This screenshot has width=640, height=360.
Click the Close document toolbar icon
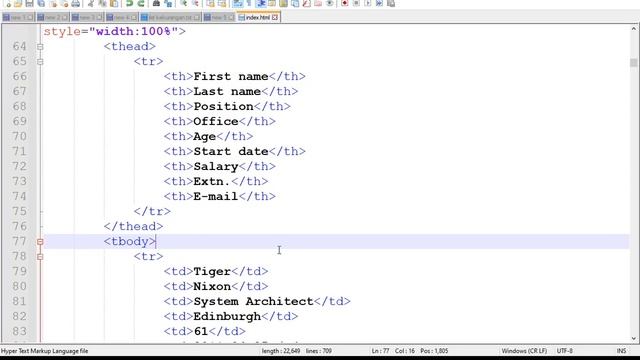[x=53, y=4]
